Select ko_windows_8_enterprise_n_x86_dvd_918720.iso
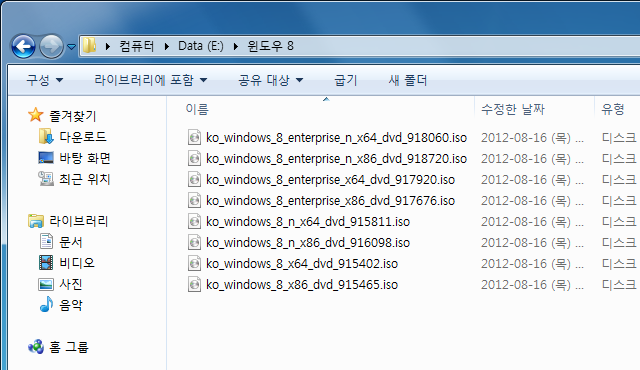Viewport: 640px width, 370px height. point(336,159)
